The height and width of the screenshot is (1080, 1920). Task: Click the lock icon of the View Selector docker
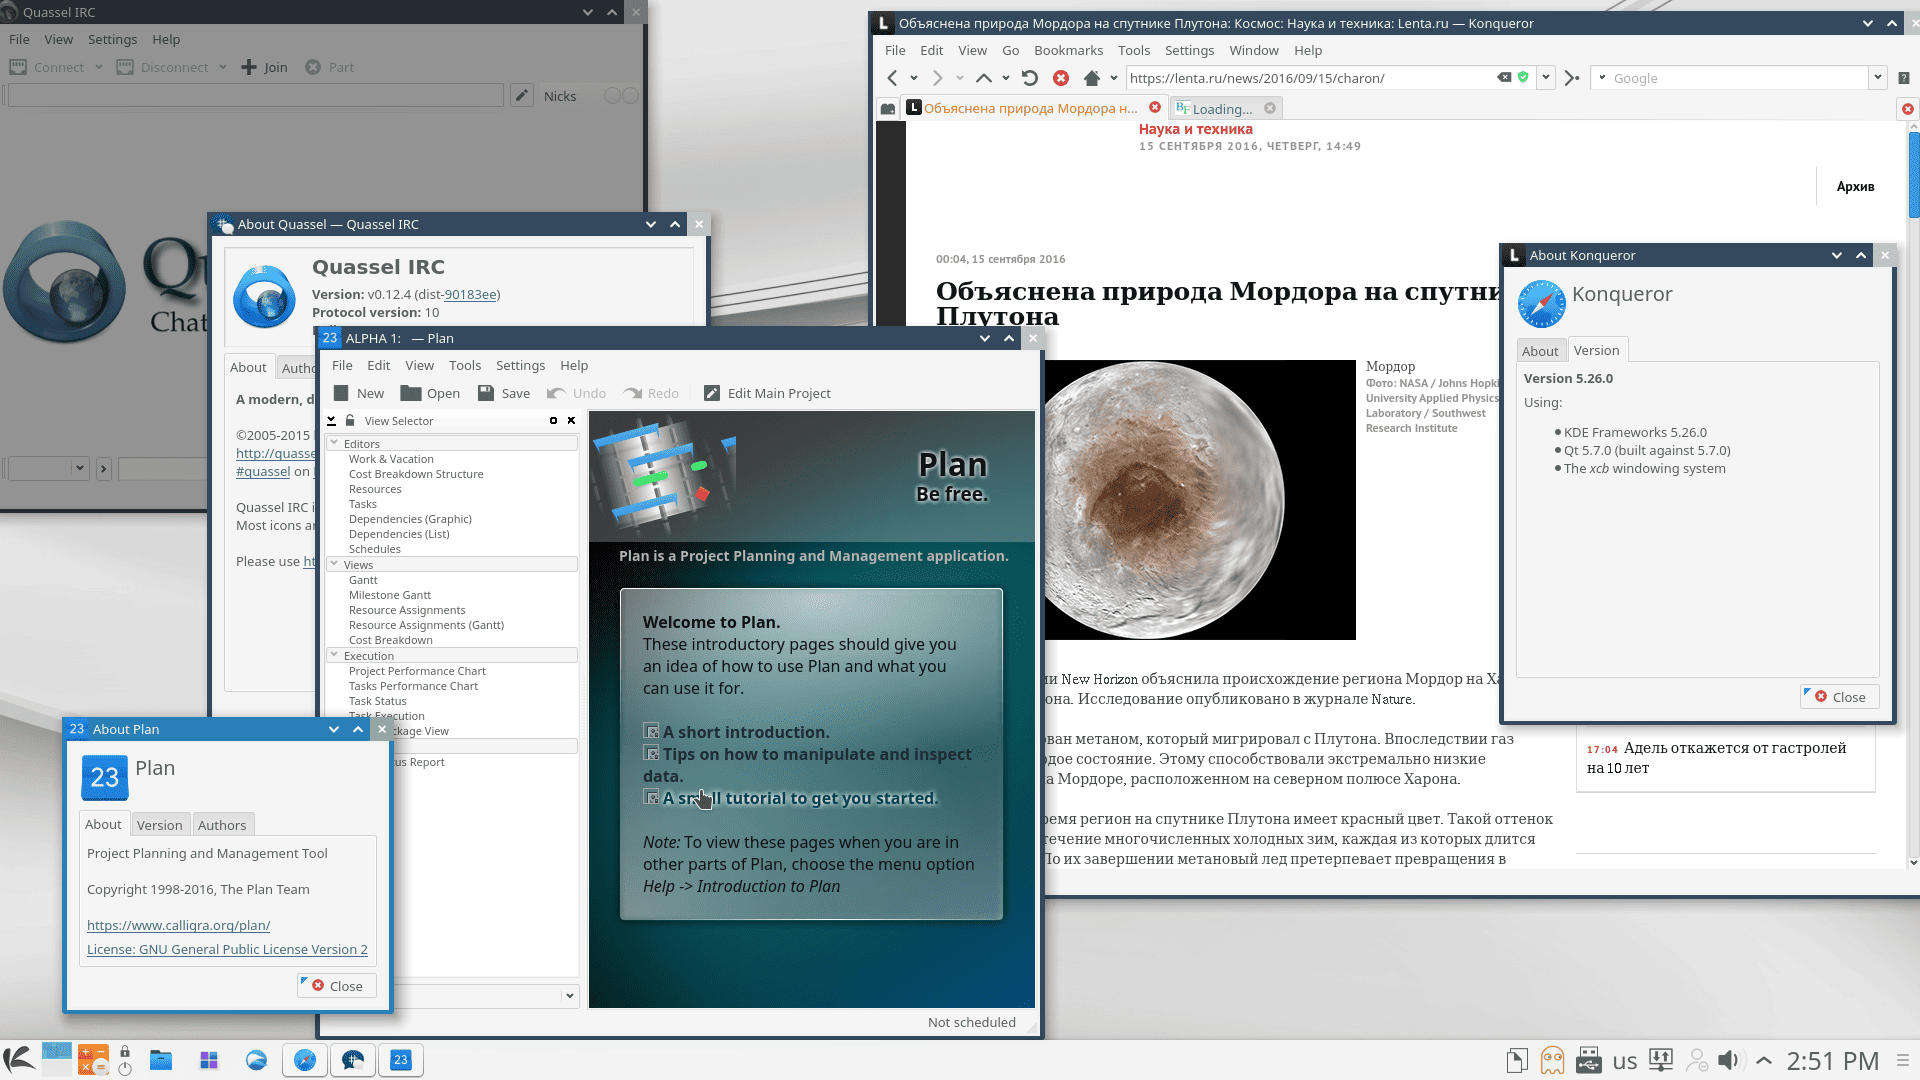[x=350, y=421]
